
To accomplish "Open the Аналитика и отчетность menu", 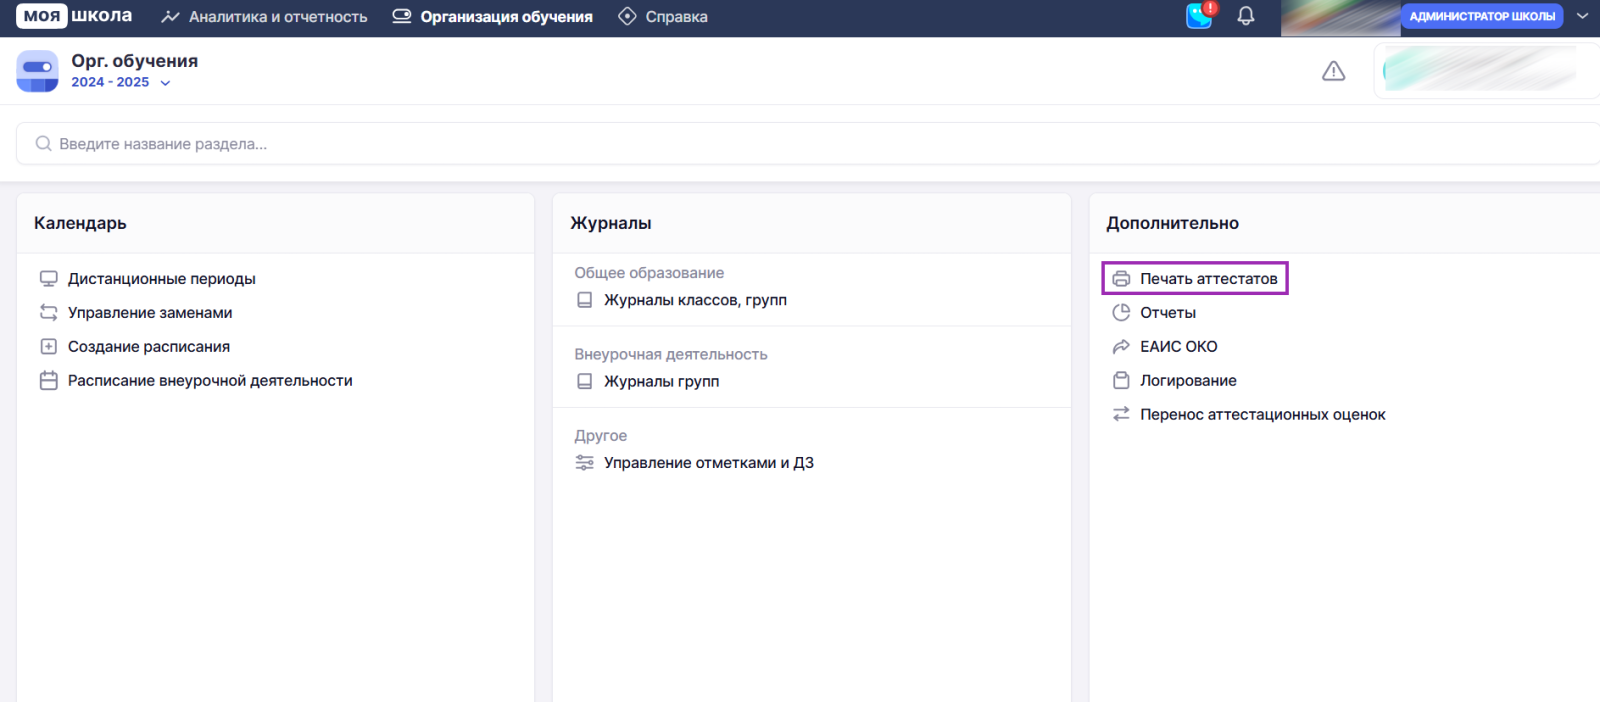I will pyautogui.click(x=265, y=17).
